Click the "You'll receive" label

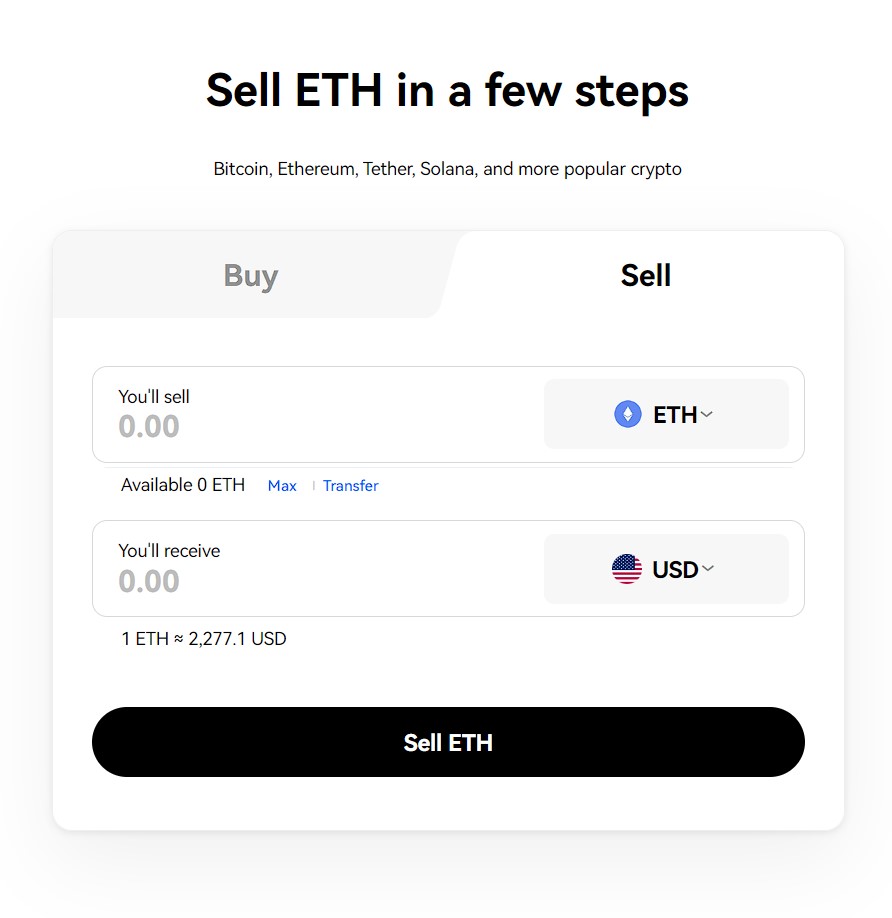(x=169, y=551)
